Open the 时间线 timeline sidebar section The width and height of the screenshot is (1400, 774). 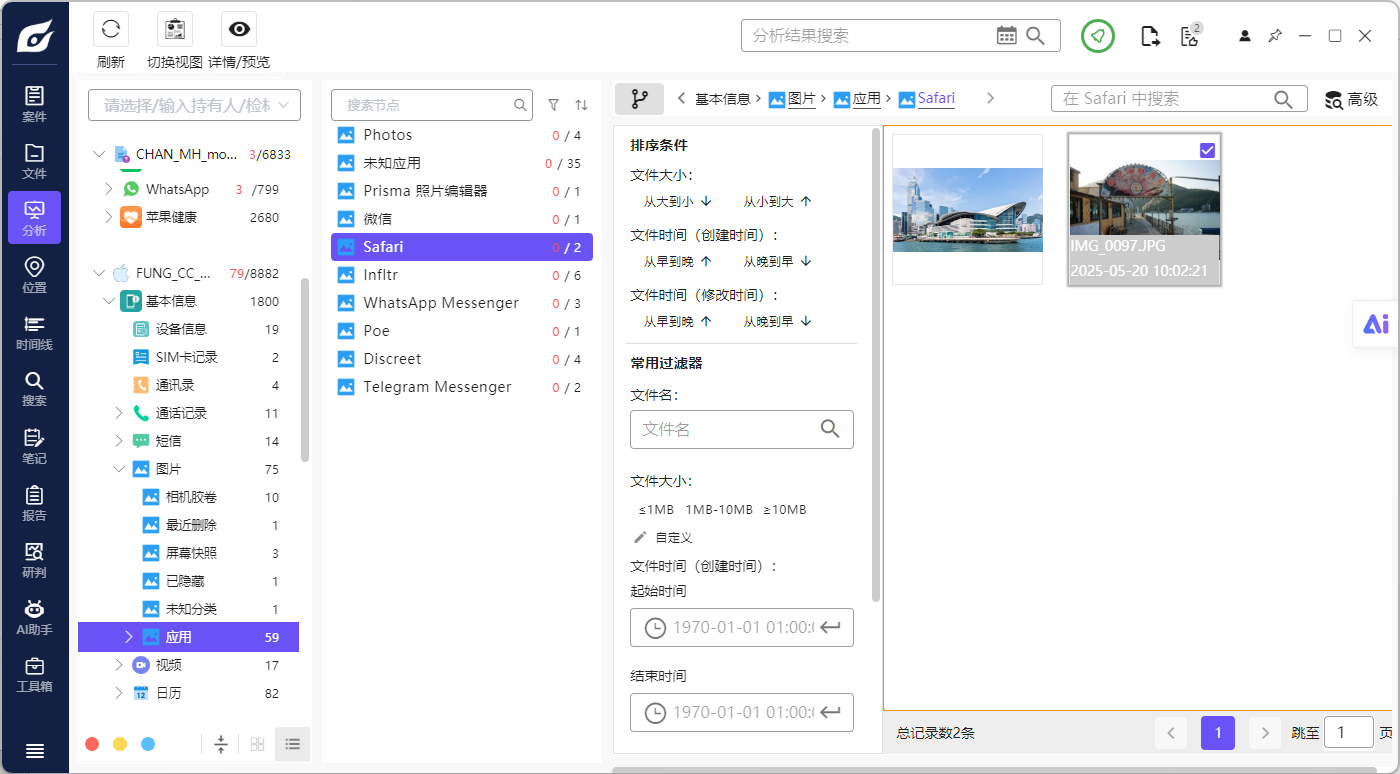coord(34,331)
